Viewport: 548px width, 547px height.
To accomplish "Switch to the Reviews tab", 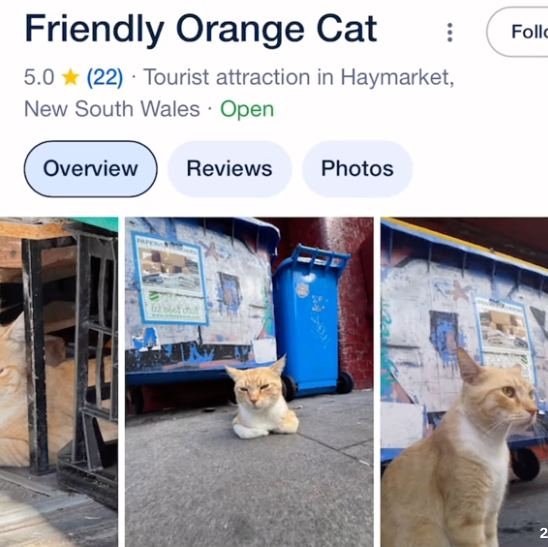I will pos(229,169).
